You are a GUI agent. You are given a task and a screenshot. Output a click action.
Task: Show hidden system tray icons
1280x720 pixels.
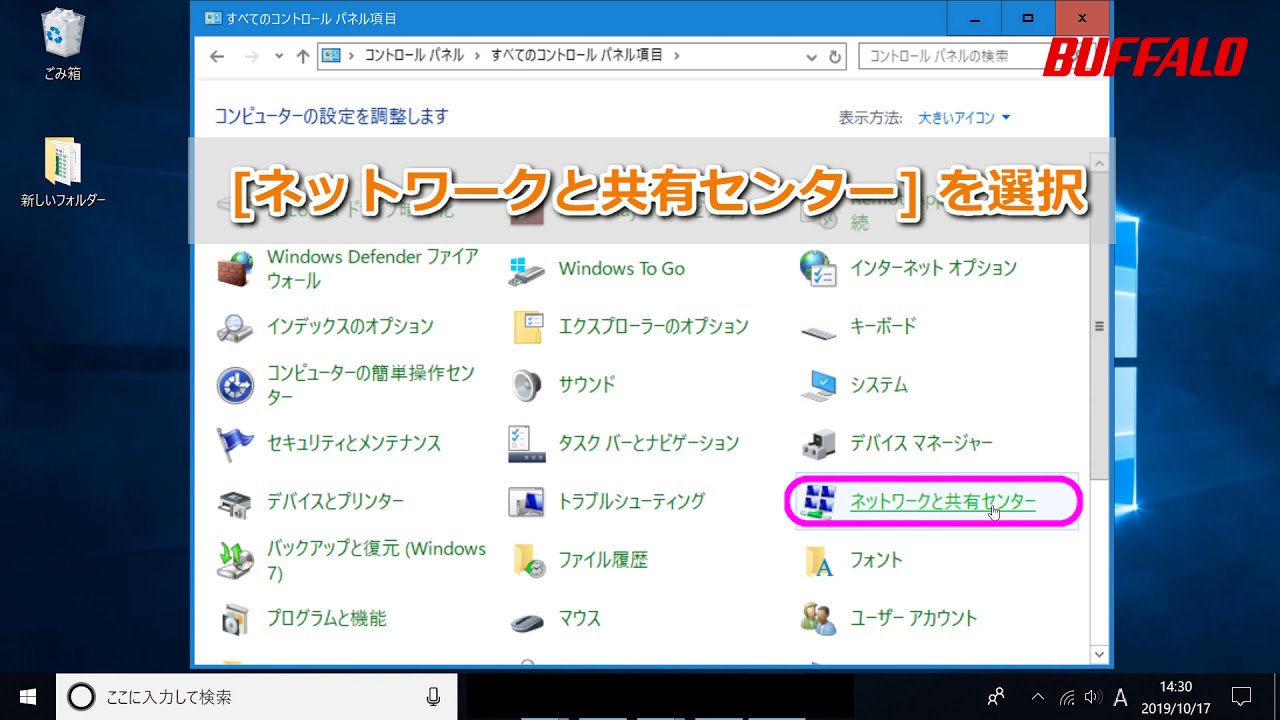tap(1037, 697)
